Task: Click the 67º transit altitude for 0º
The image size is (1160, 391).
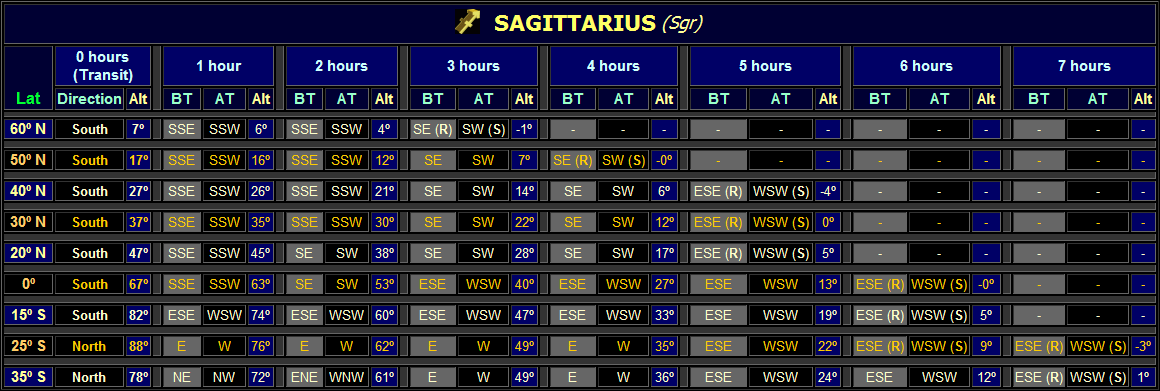Action: pyautogui.click(x=138, y=285)
